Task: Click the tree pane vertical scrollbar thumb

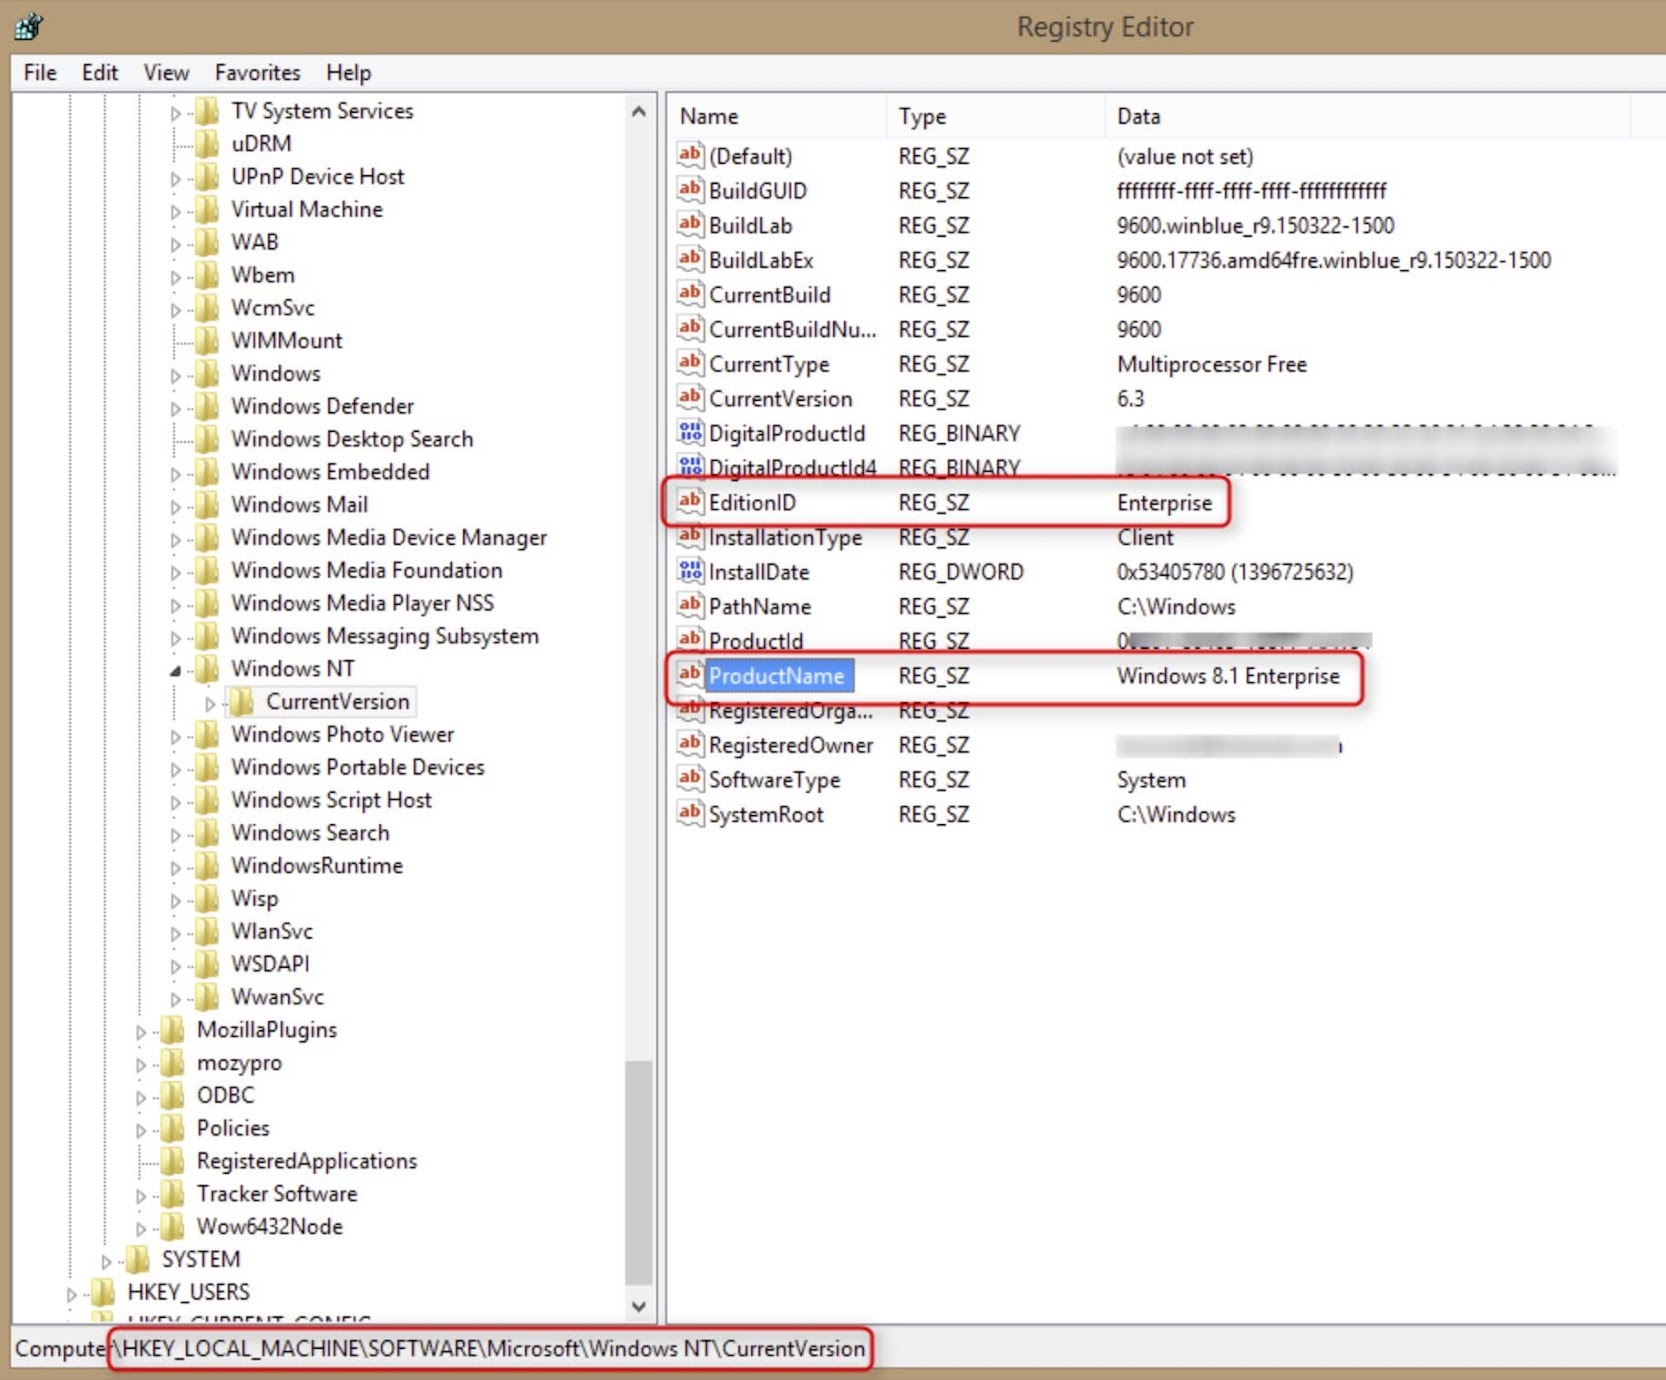Action: point(639,1172)
